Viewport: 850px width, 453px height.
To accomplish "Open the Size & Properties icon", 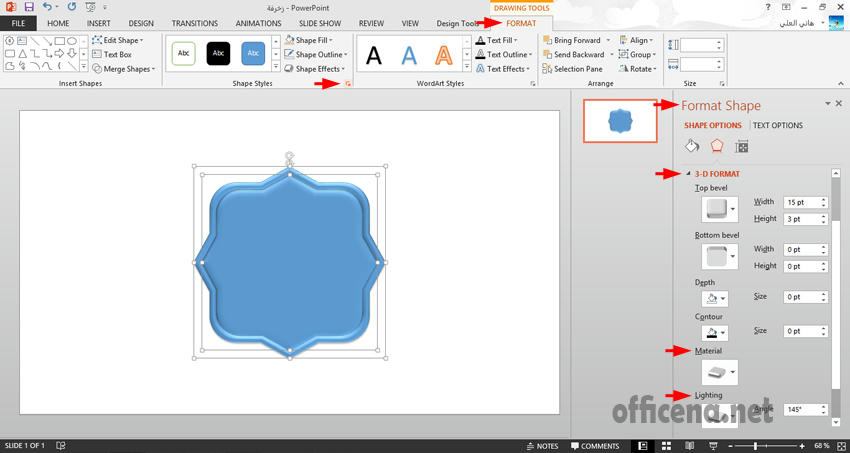I will [741, 147].
